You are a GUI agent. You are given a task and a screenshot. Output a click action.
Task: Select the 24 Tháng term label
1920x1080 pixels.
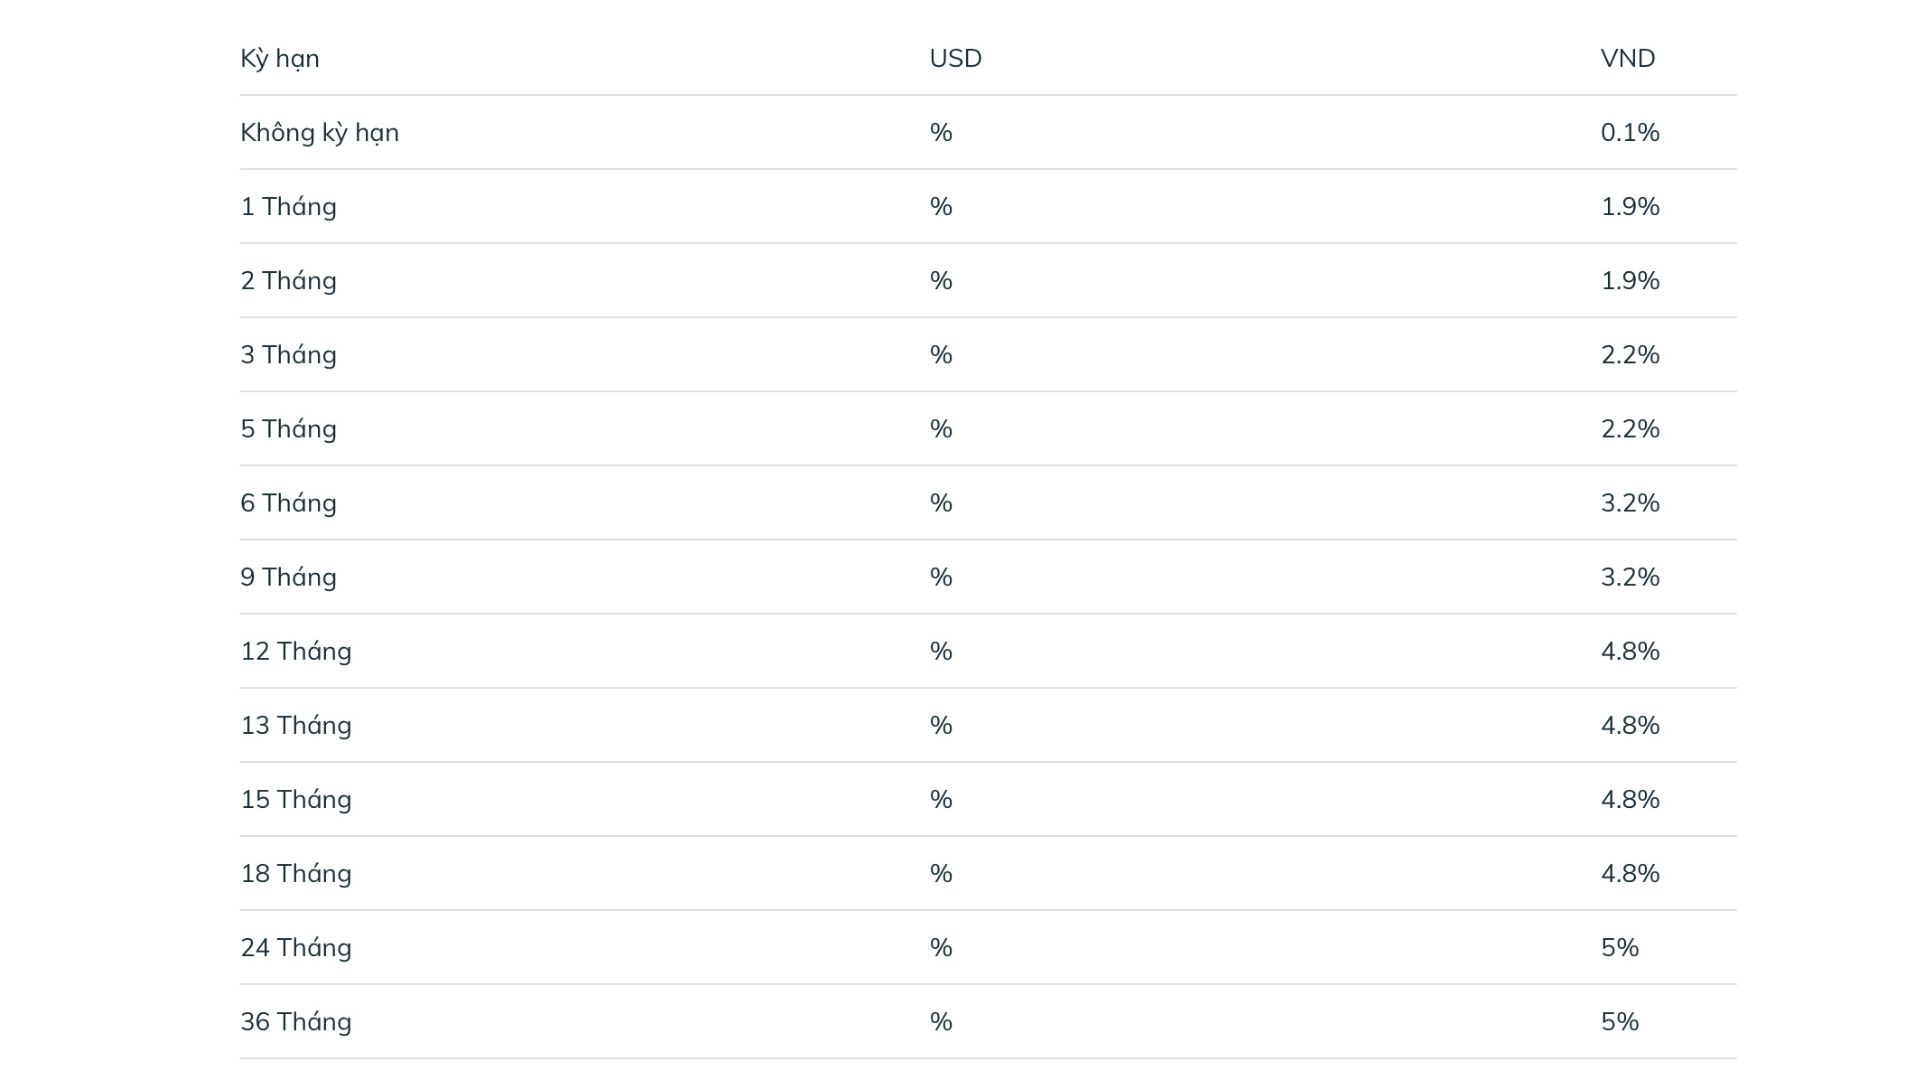296,947
